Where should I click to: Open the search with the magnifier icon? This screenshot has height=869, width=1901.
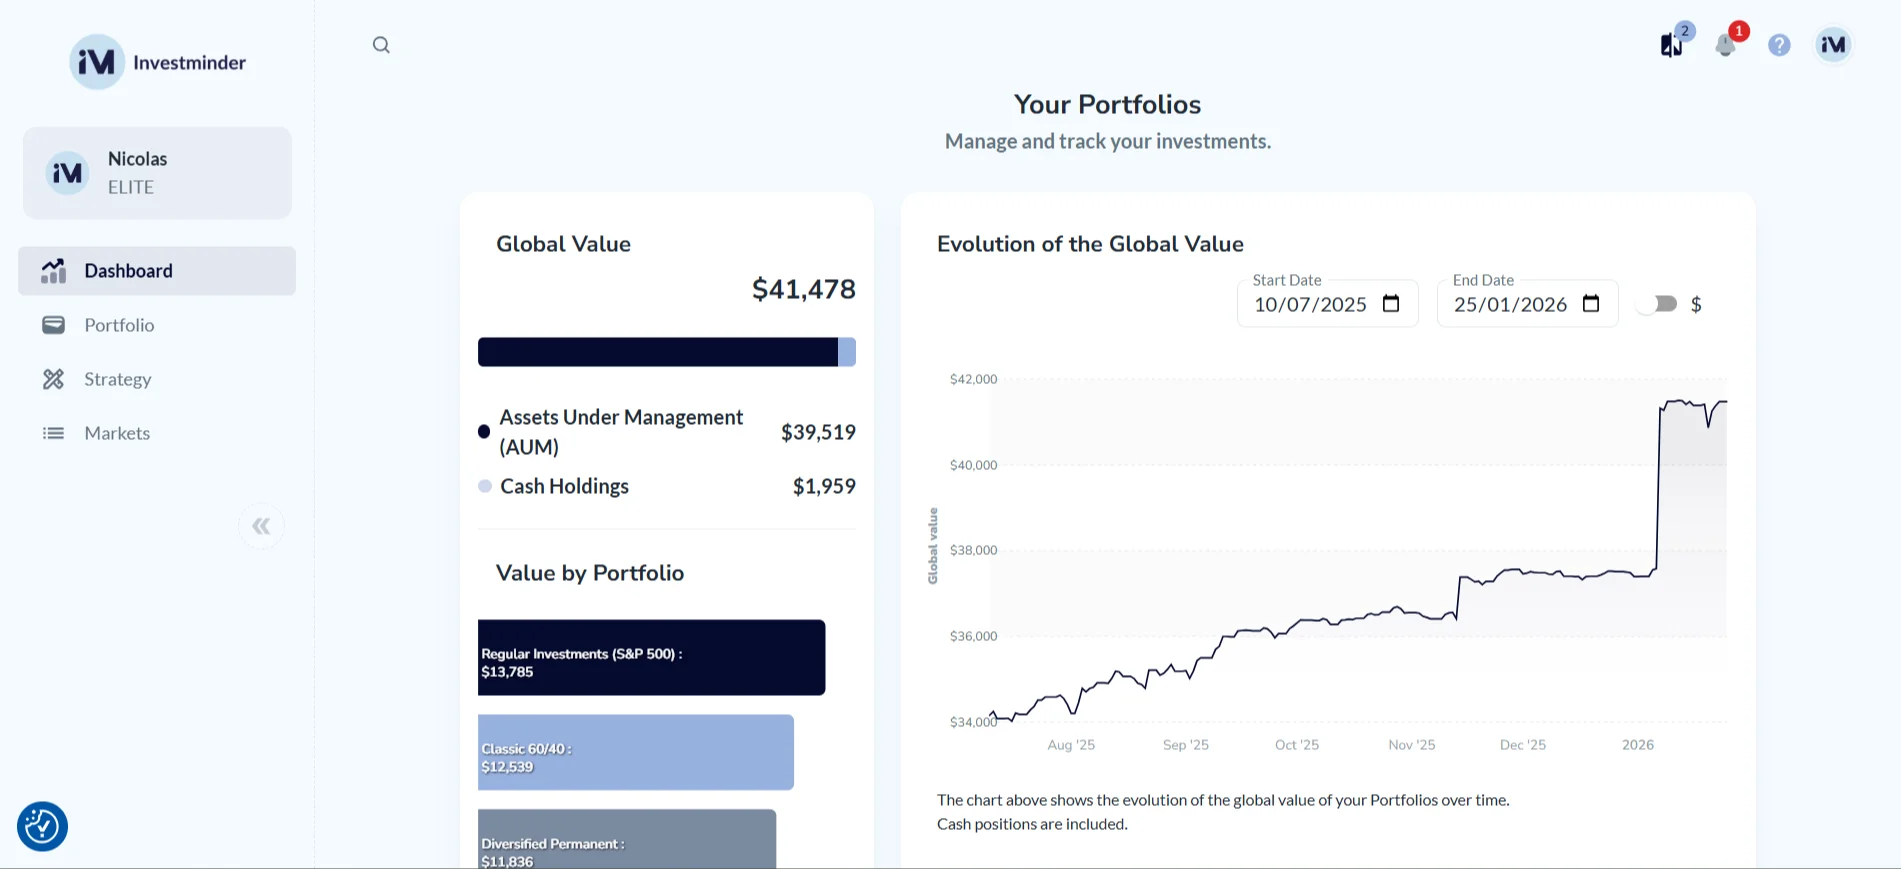click(381, 44)
